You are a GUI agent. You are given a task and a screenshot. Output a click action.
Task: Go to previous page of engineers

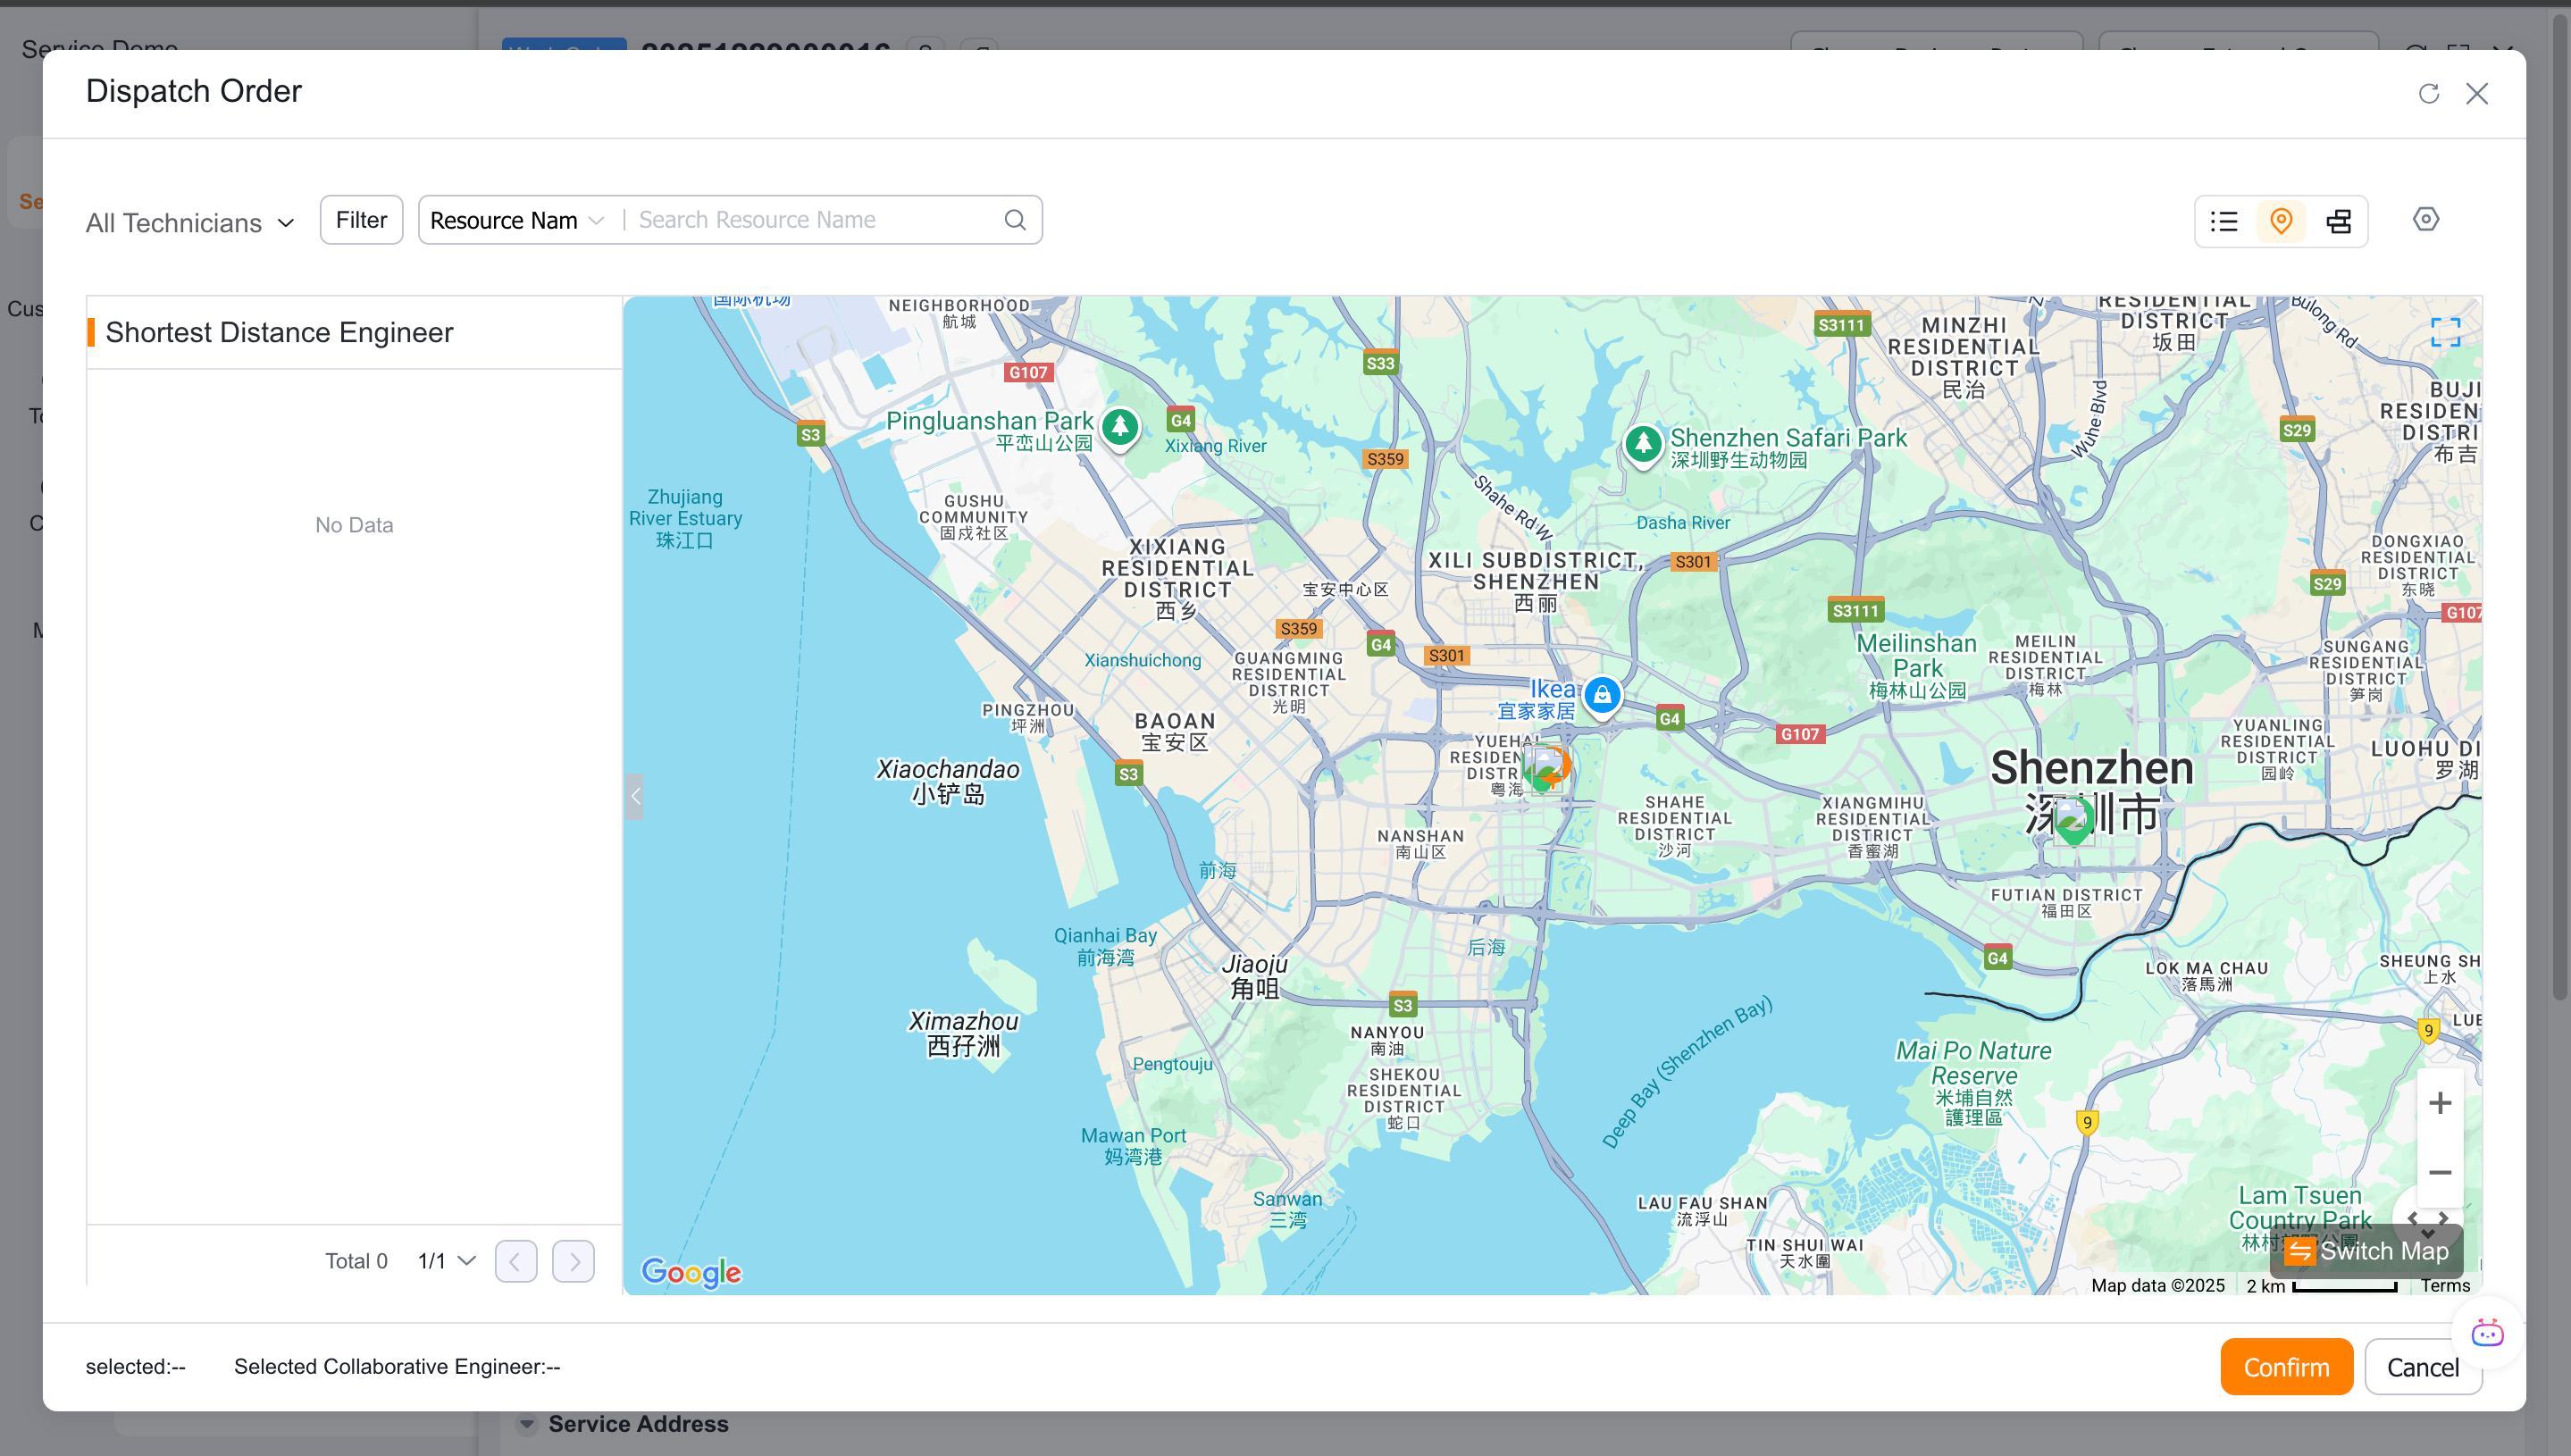point(516,1261)
